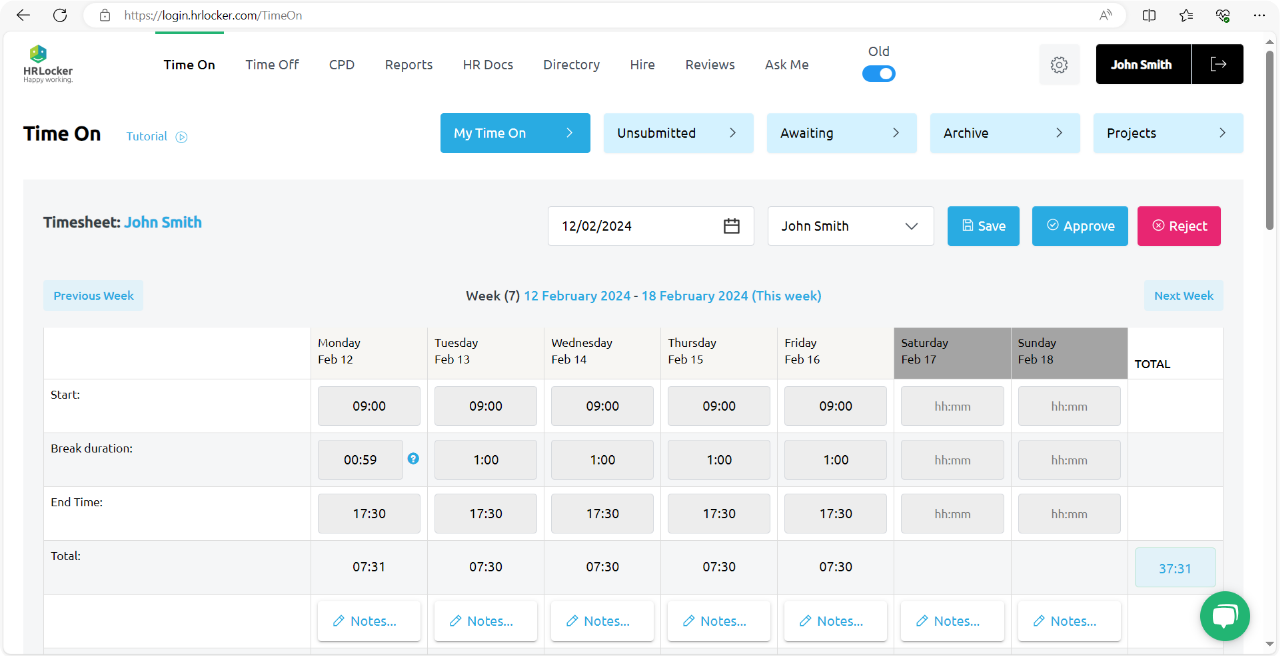Click the date input showing 12/02/2024
Viewport: 1280px width, 656px height.
coord(630,226)
